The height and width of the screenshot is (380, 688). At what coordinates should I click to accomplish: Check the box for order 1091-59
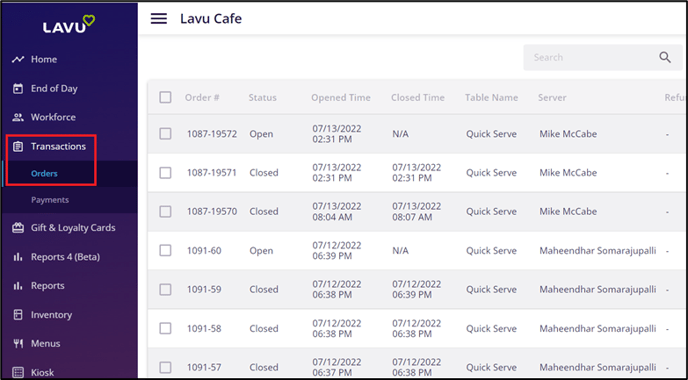pos(165,290)
